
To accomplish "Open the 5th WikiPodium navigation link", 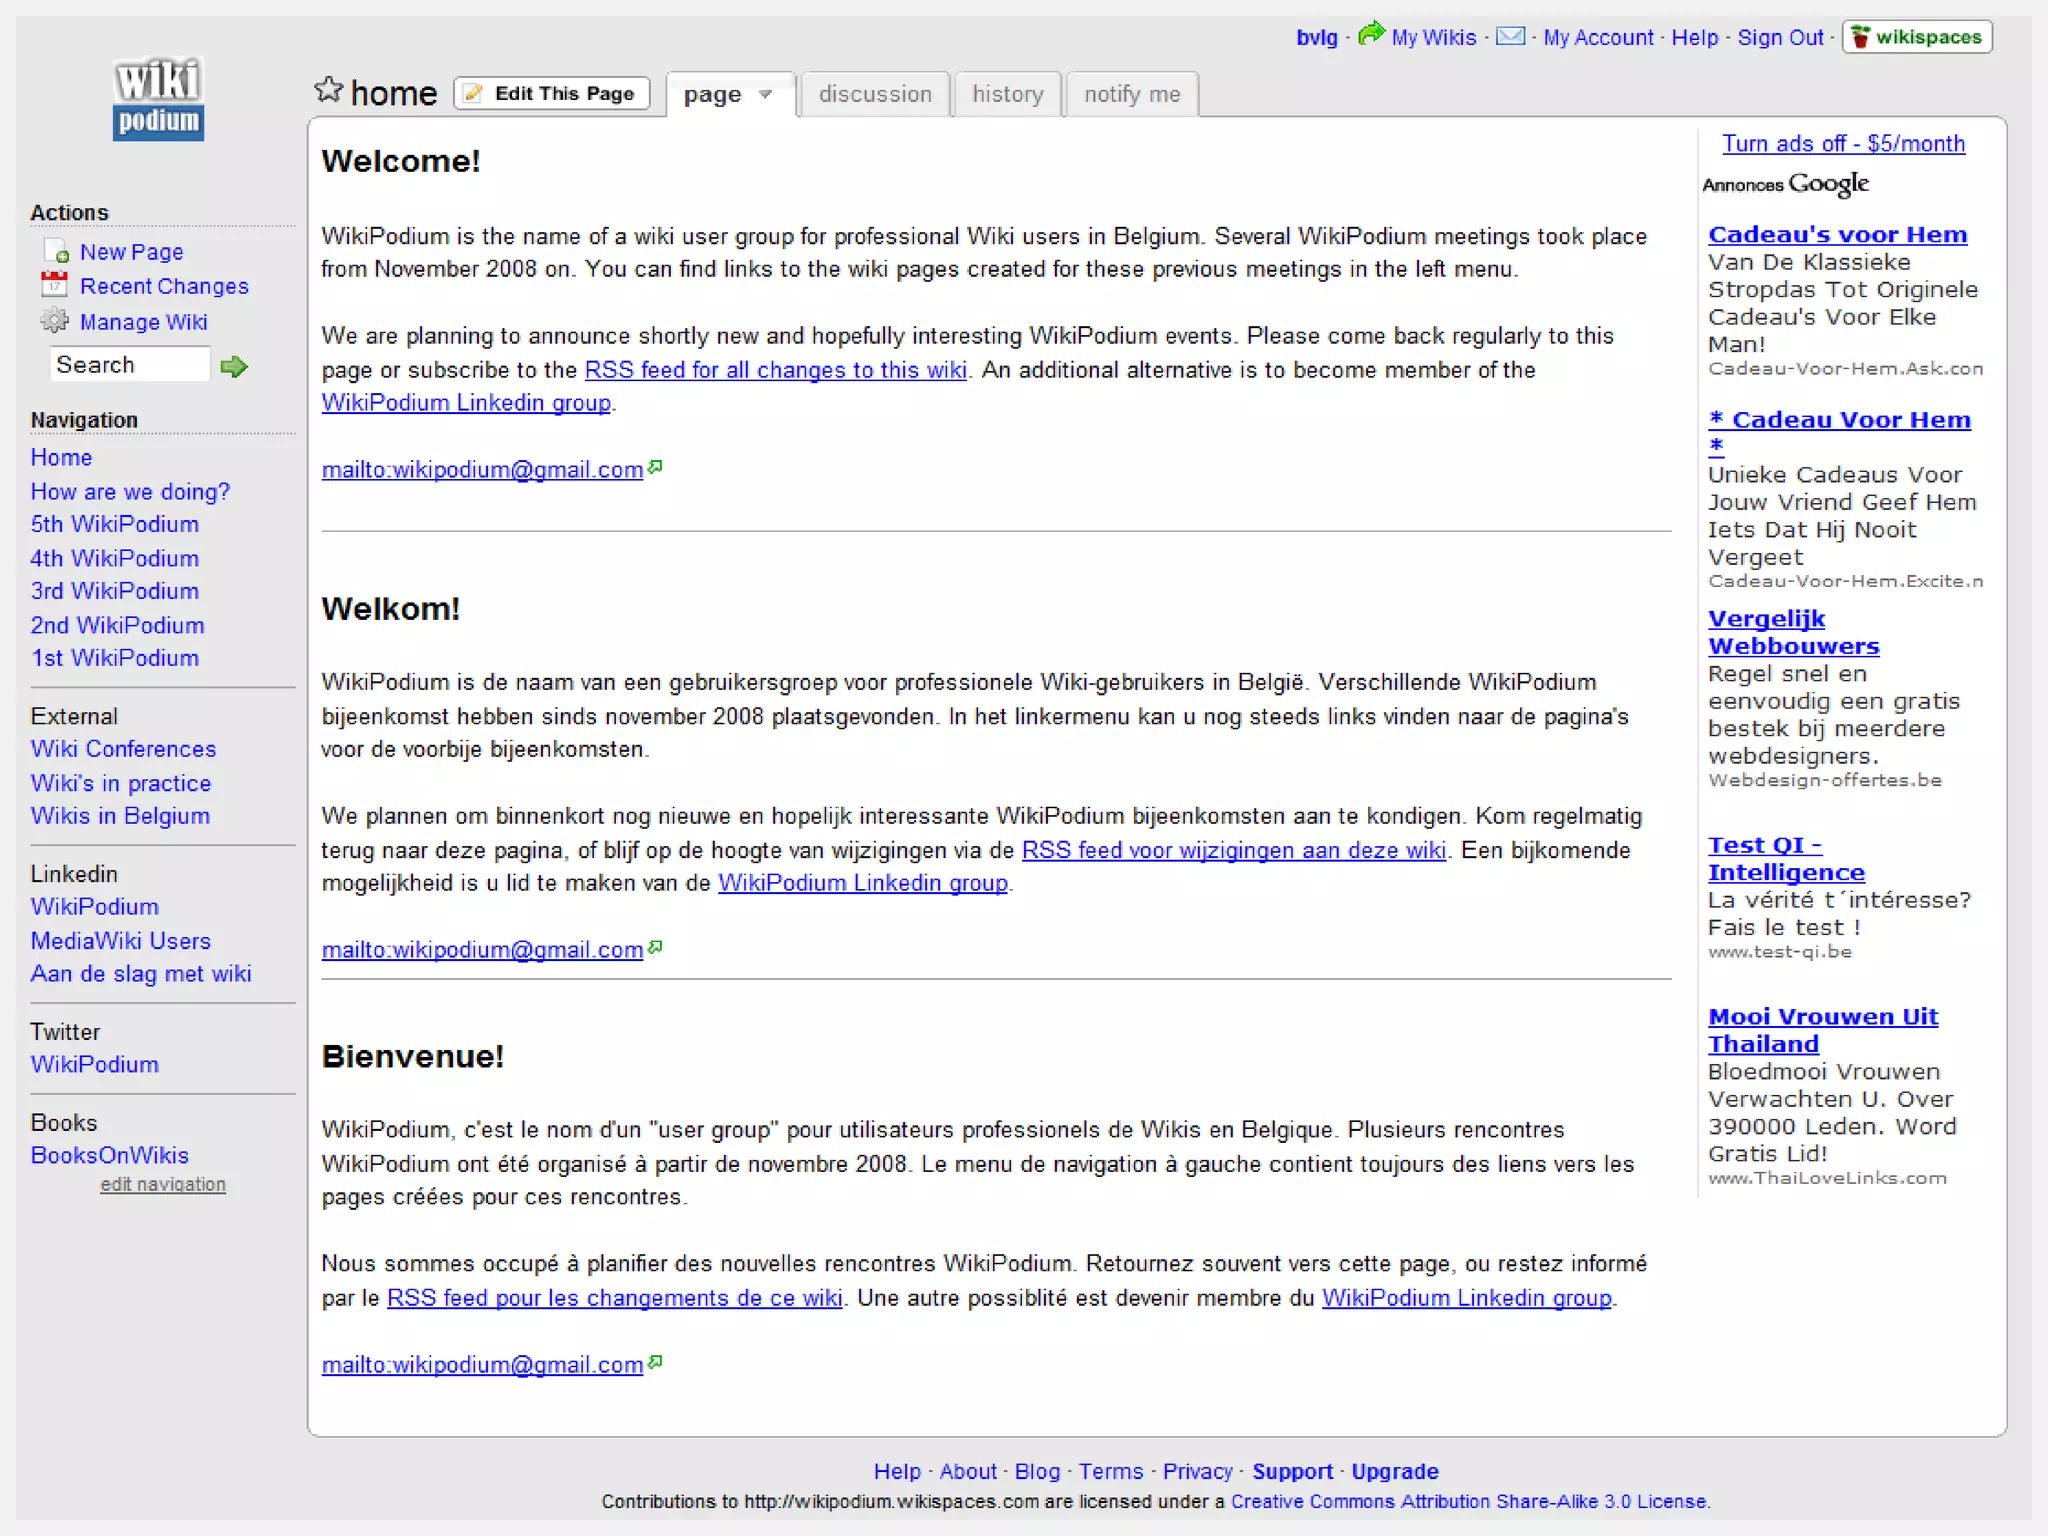I will [x=115, y=524].
